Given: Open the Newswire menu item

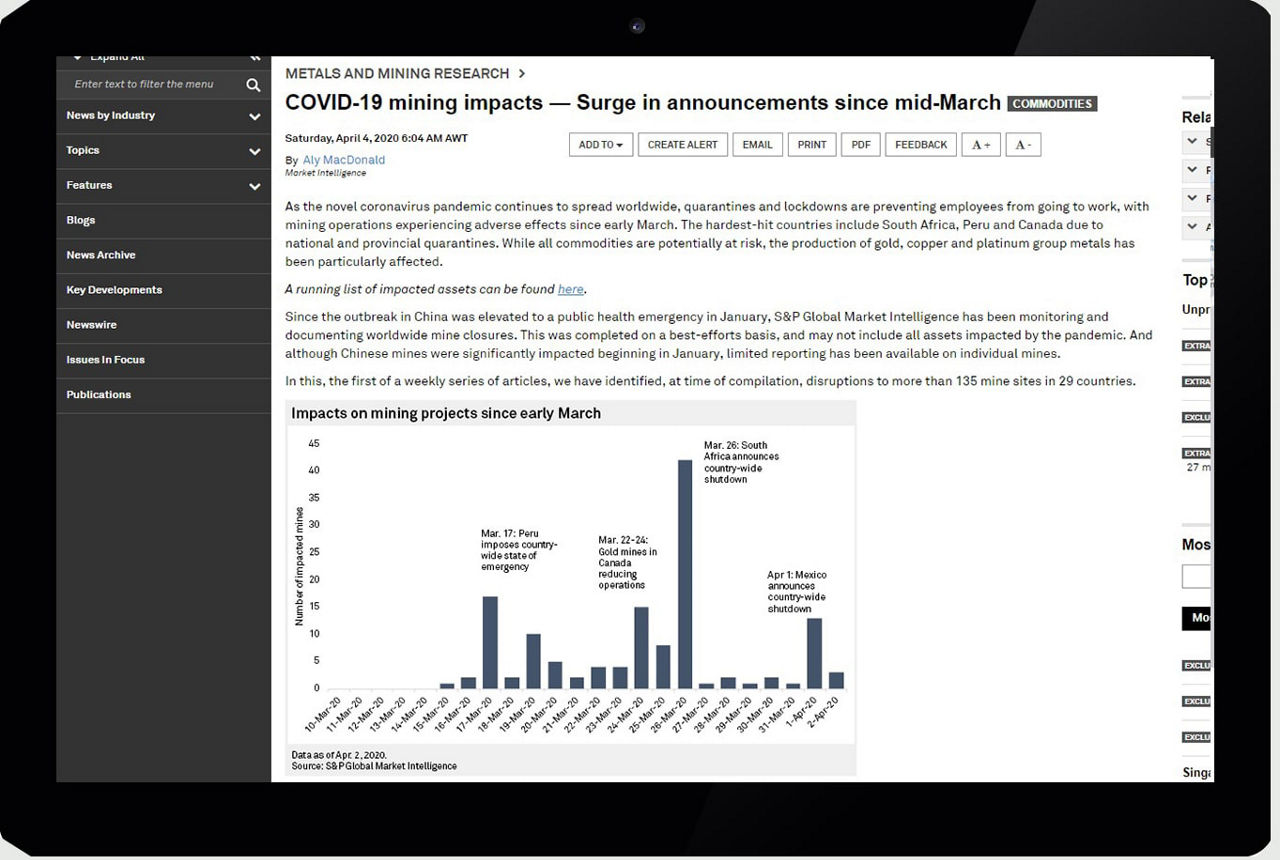Looking at the screenshot, I should pos(91,325).
